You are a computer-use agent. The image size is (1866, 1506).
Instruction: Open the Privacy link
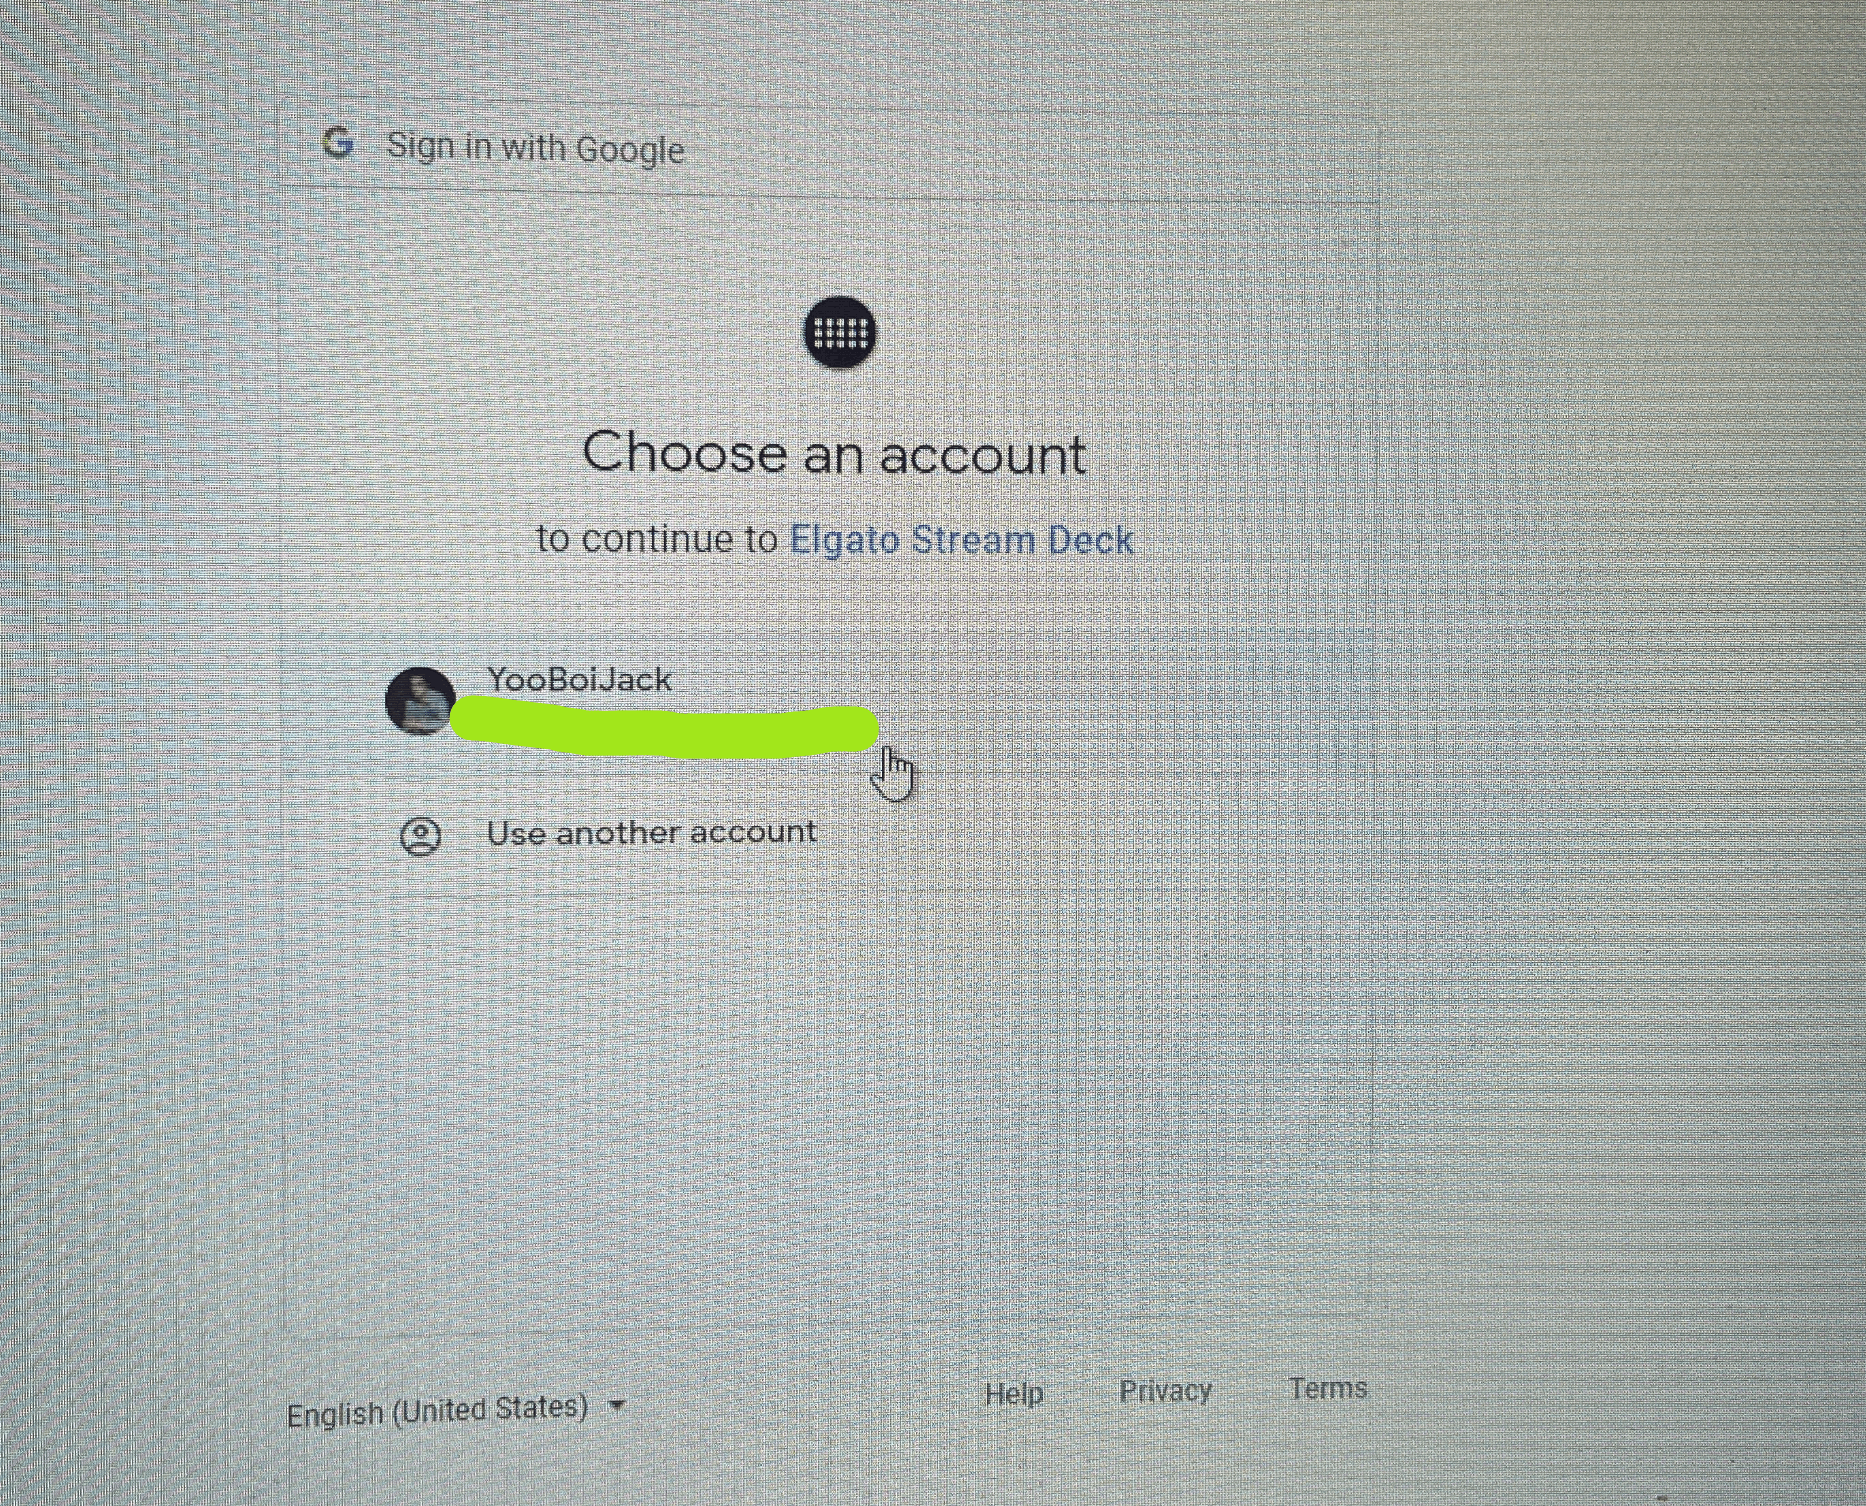(1165, 1391)
